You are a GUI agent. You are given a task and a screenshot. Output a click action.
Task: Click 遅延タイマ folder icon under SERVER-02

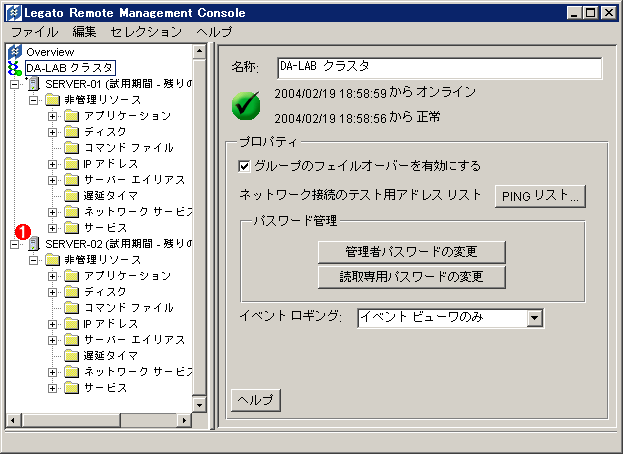click(x=72, y=355)
